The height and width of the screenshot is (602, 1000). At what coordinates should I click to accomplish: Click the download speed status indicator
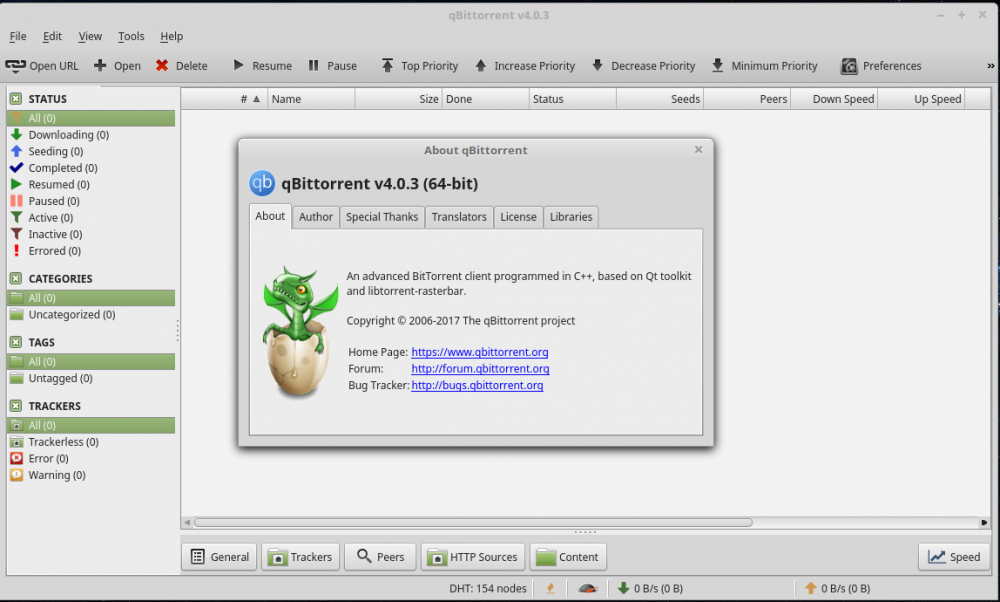pyautogui.click(x=651, y=588)
